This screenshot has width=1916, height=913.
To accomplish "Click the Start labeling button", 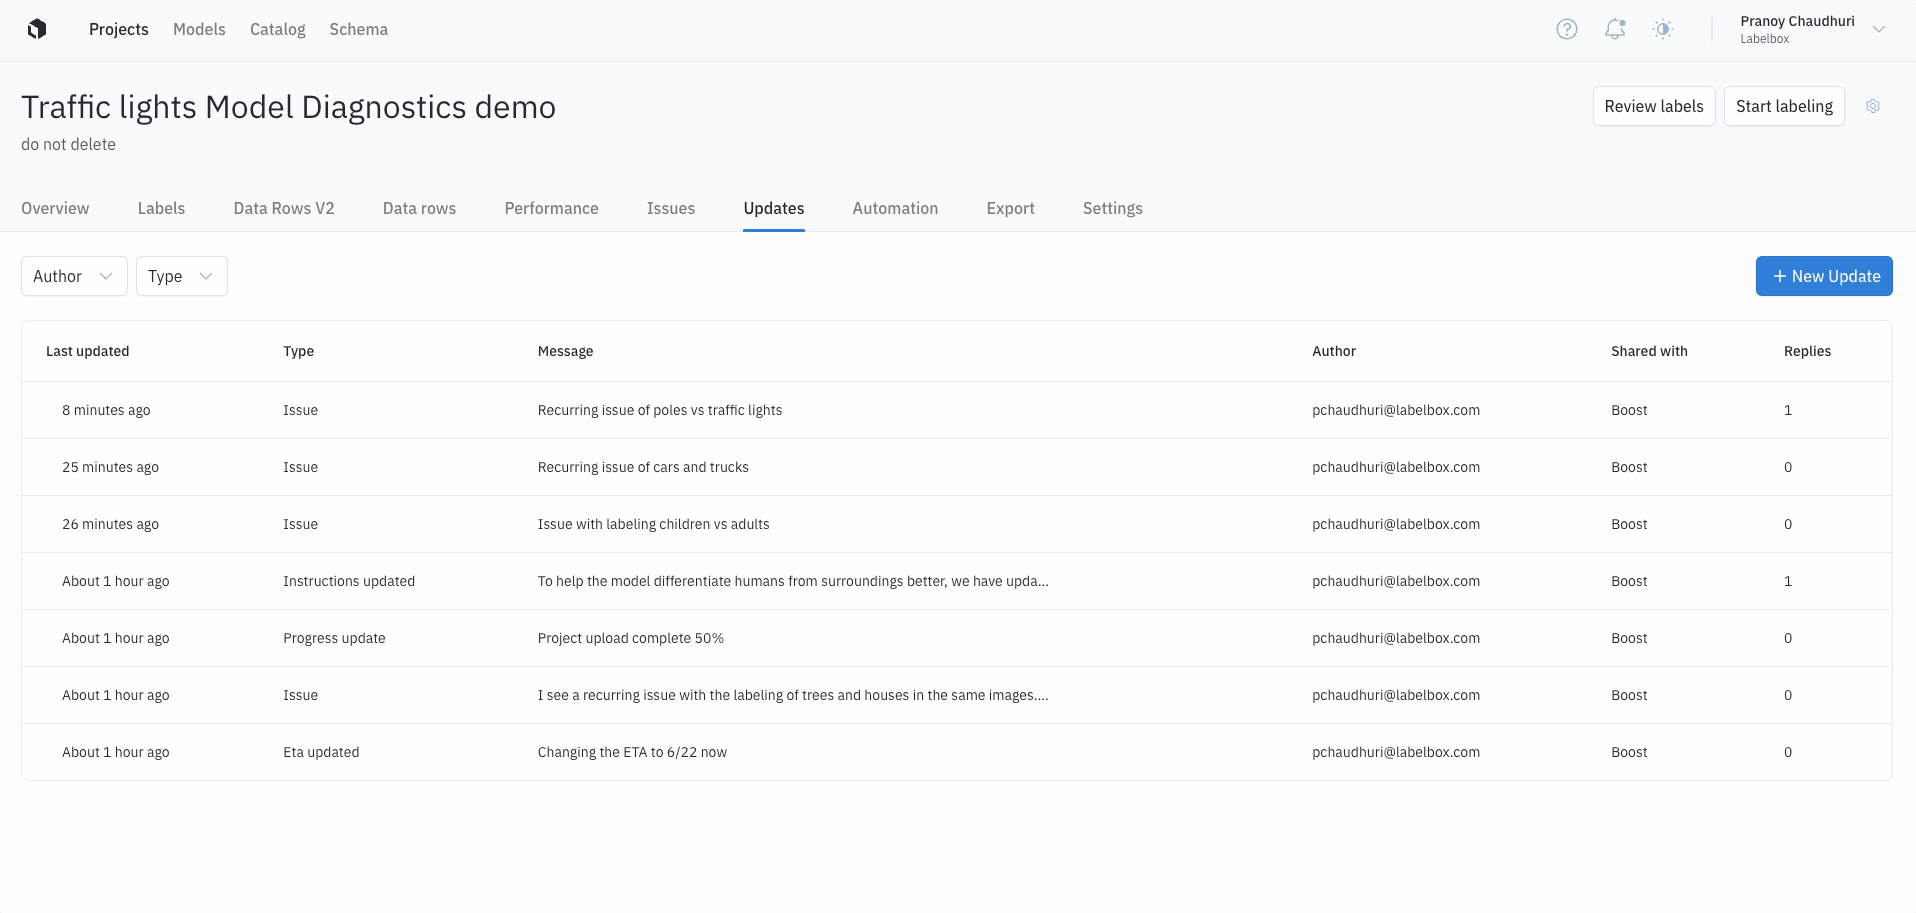I will click(1784, 106).
